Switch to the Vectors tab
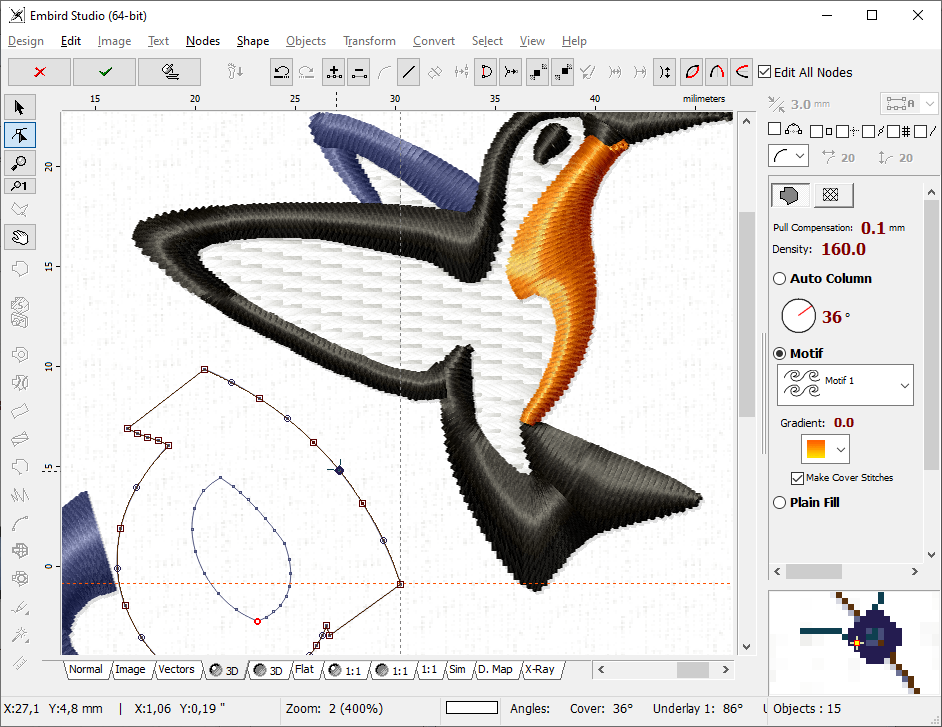Screen dimensions: 942x727 (x=177, y=670)
